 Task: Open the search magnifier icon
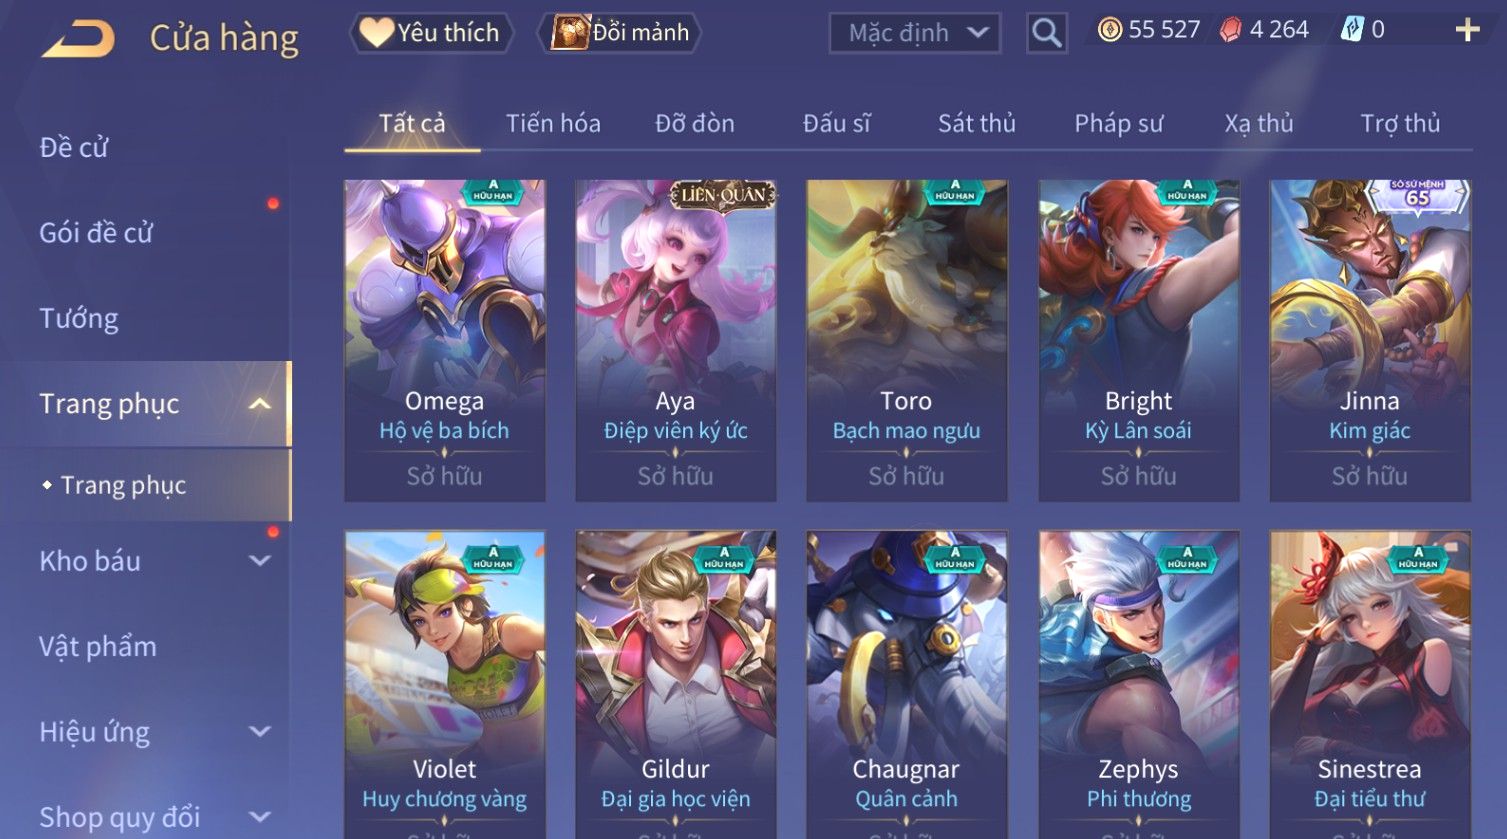tap(1046, 33)
